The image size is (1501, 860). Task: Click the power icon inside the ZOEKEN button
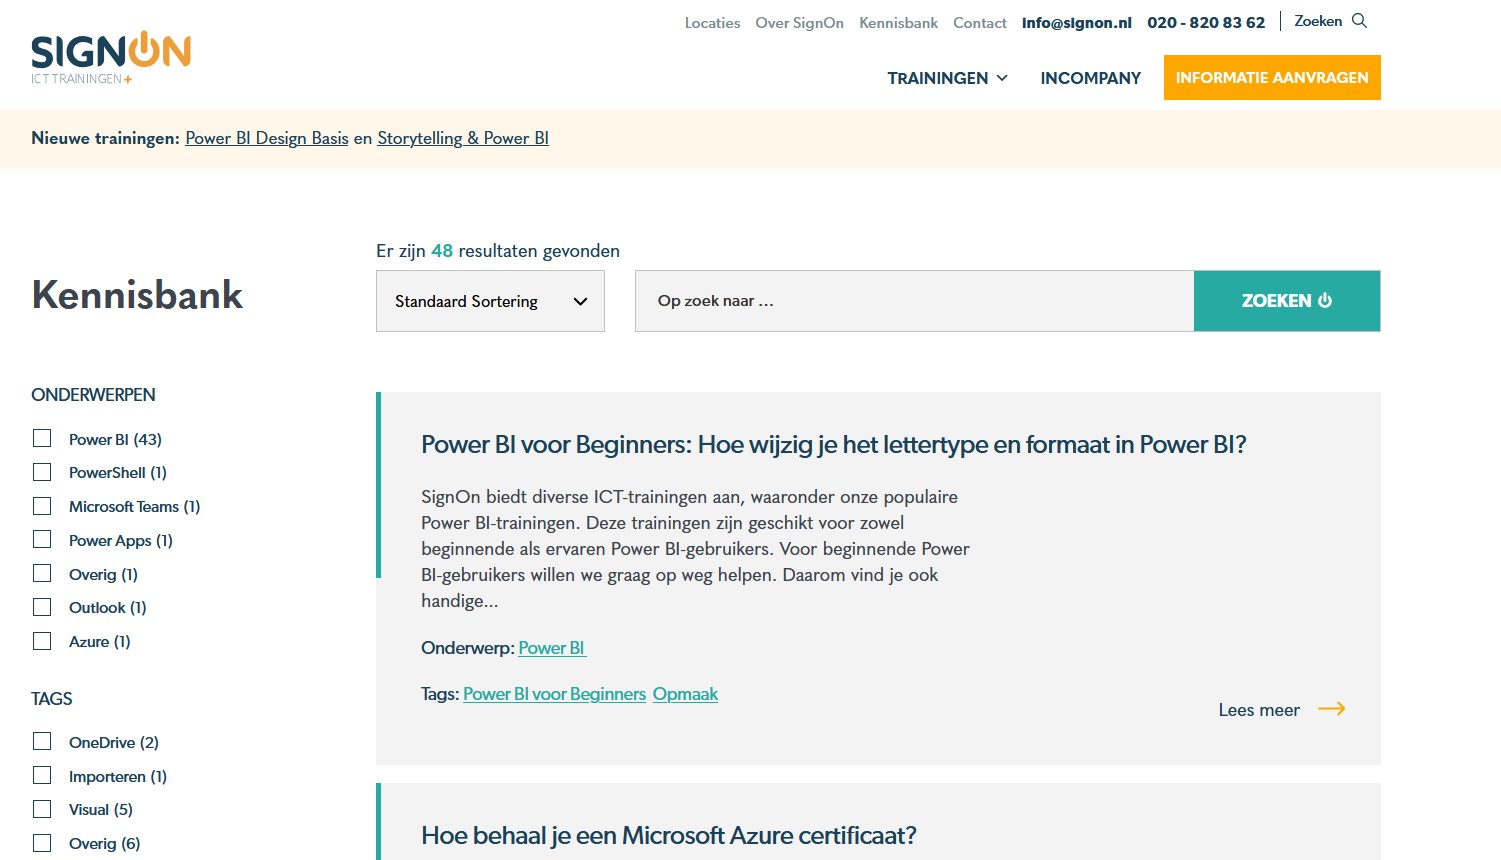[1326, 299]
